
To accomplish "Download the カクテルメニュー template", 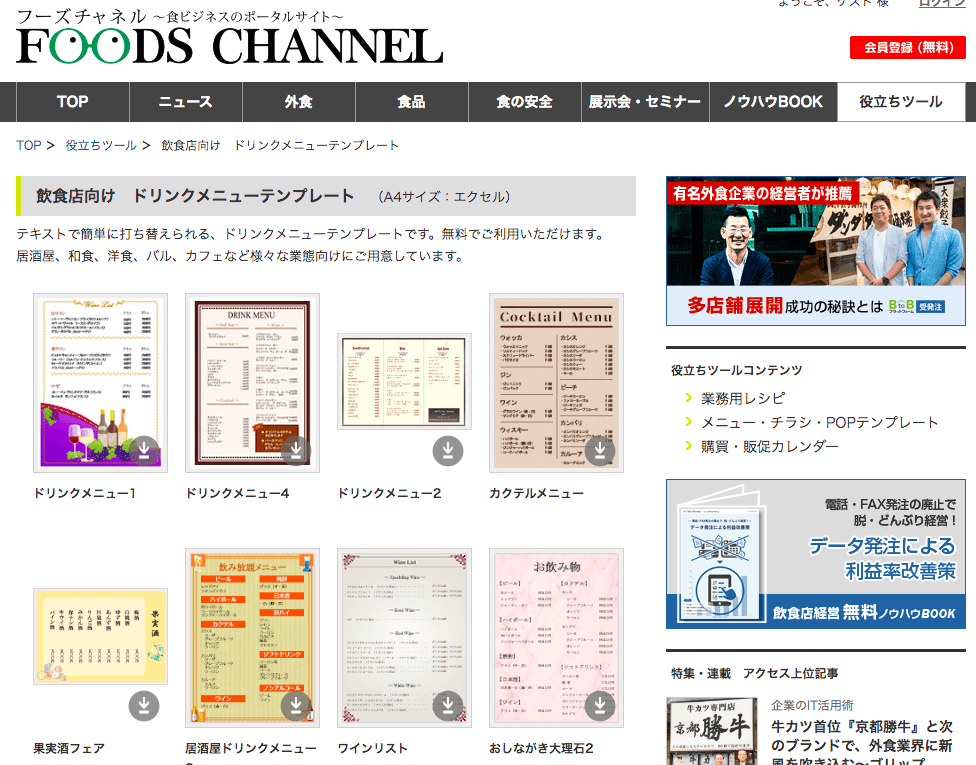I will (x=600, y=451).
